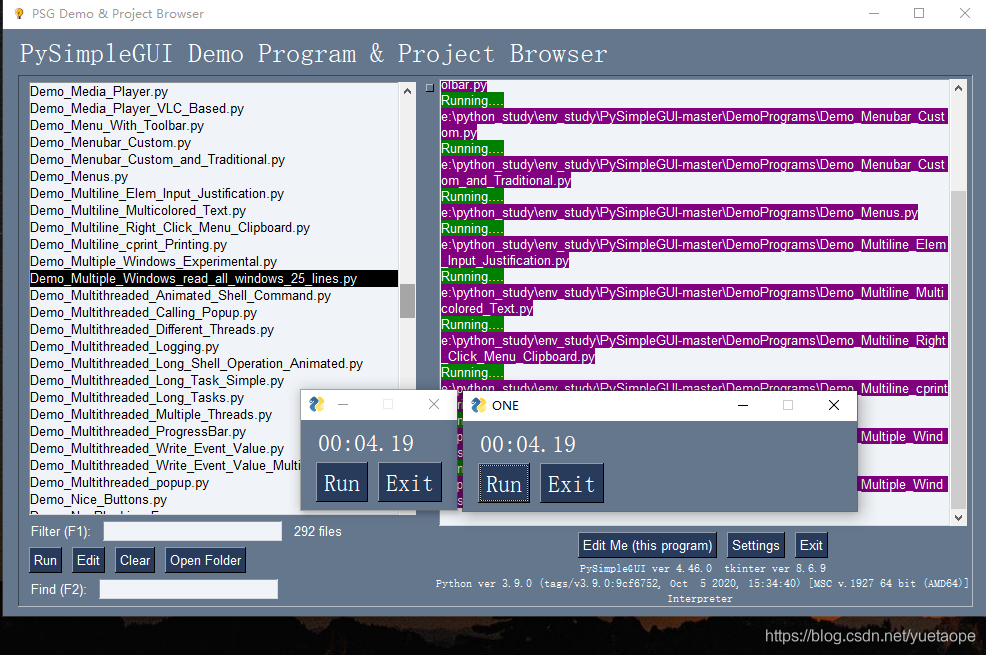This screenshot has width=986, height=655.
Task: Click Run button in the ONE window
Action: (x=504, y=484)
